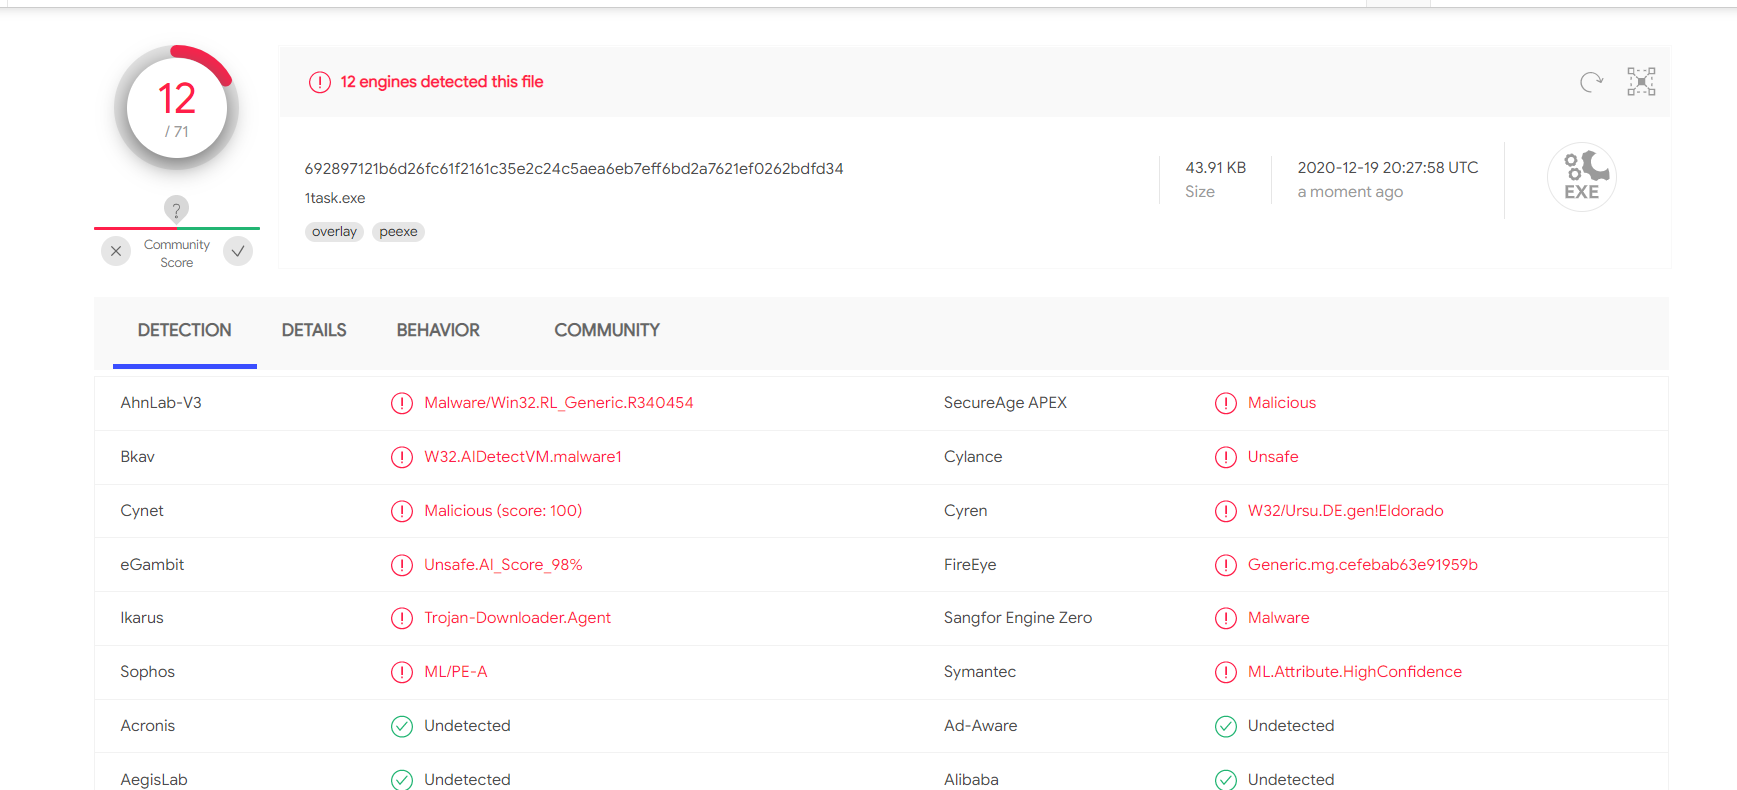Click the 'a moment ago' text
Viewport: 1737px width, 790px height.
pos(1350,192)
